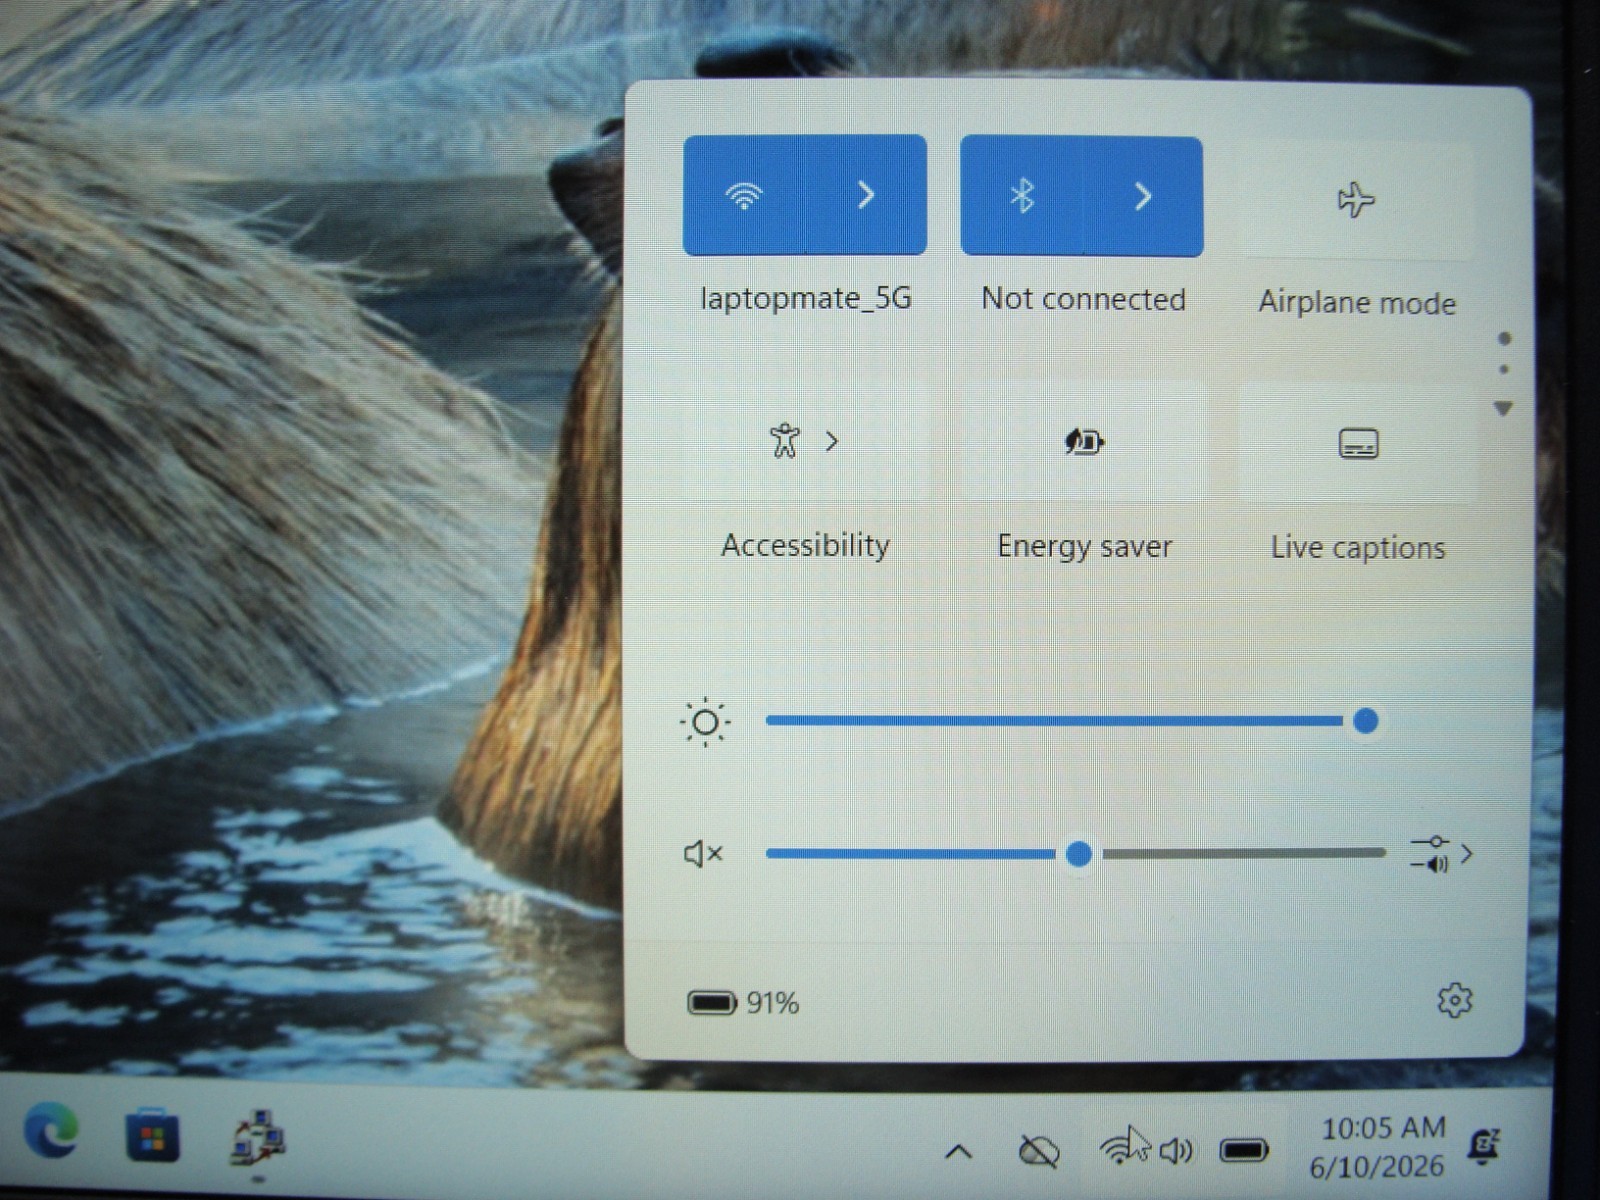Click the Not connected Bluetooth label
The height and width of the screenshot is (1200, 1600).
(x=1084, y=299)
